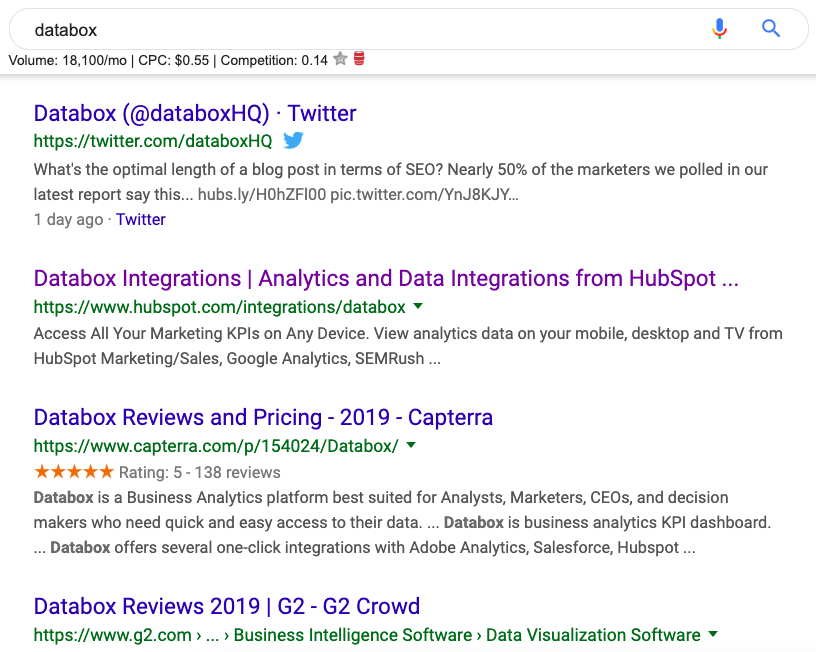Click the orange star rating for Capterra
The image size is (816, 652).
click(73, 472)
